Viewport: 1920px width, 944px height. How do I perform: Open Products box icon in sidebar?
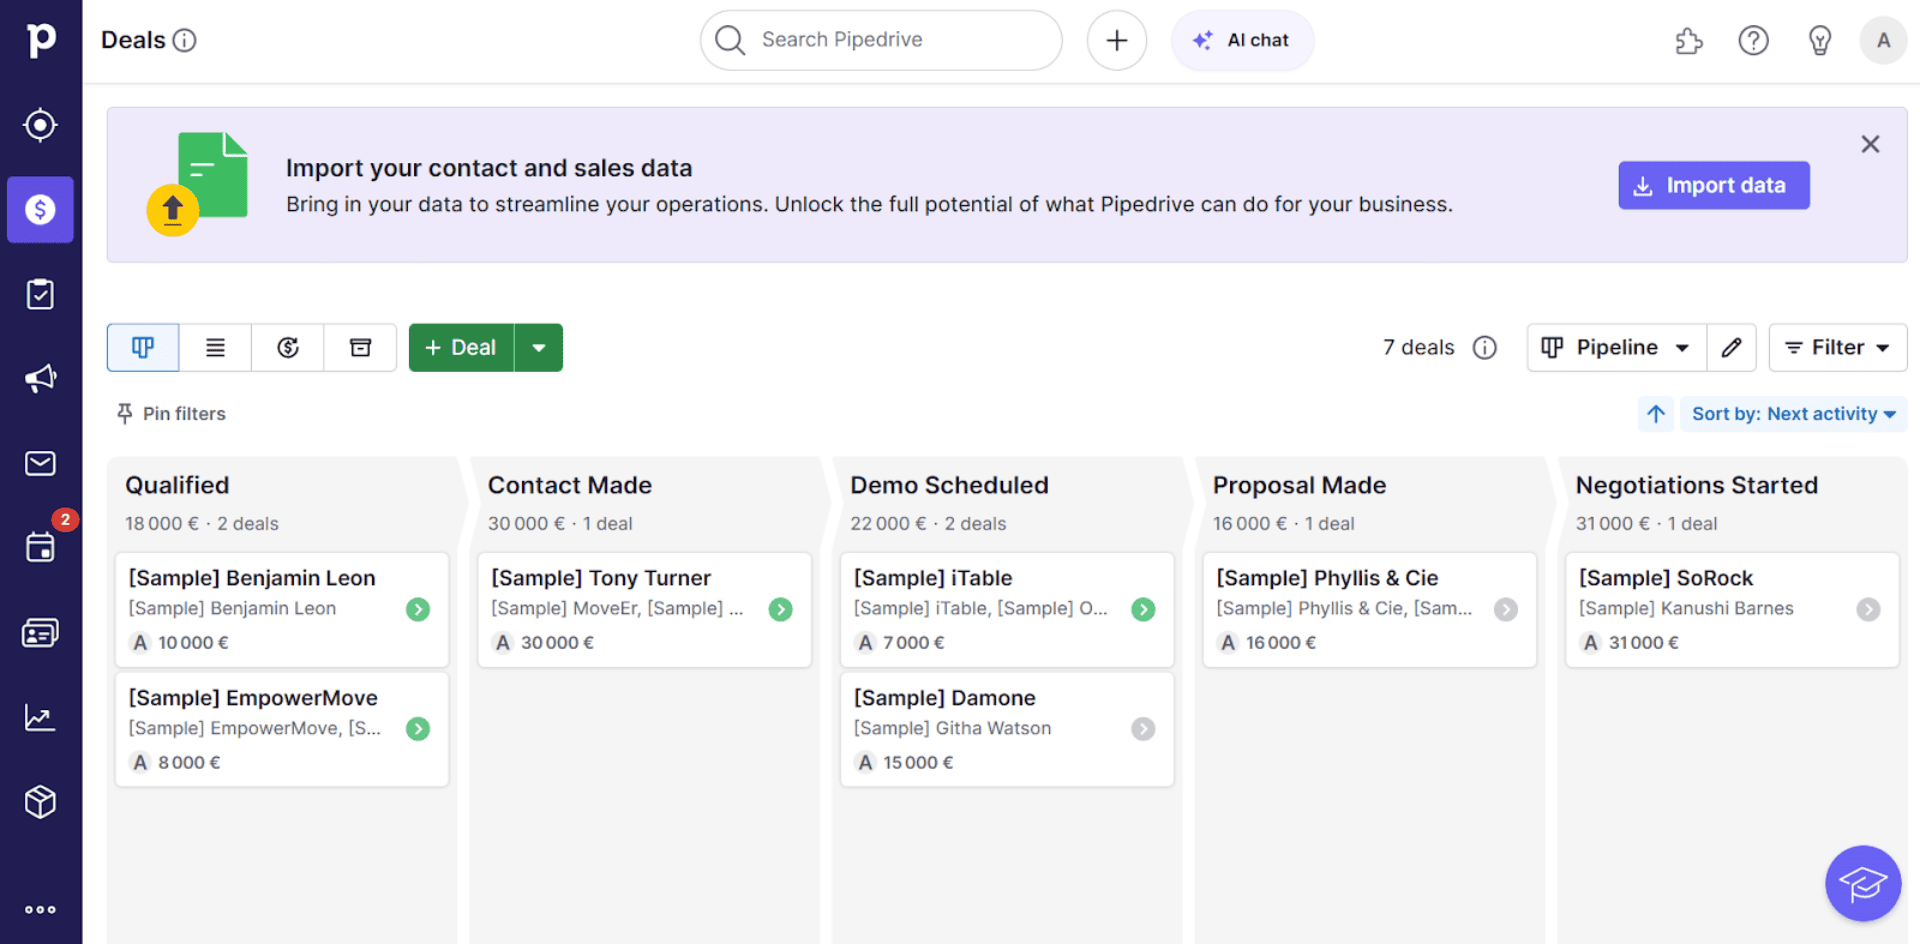(x=40, y=801)
